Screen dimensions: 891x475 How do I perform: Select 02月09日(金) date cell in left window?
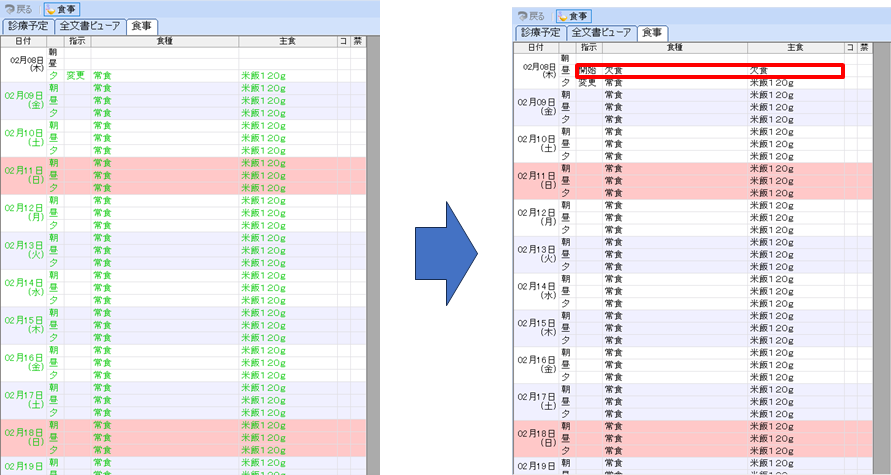(x=24, y=100)
